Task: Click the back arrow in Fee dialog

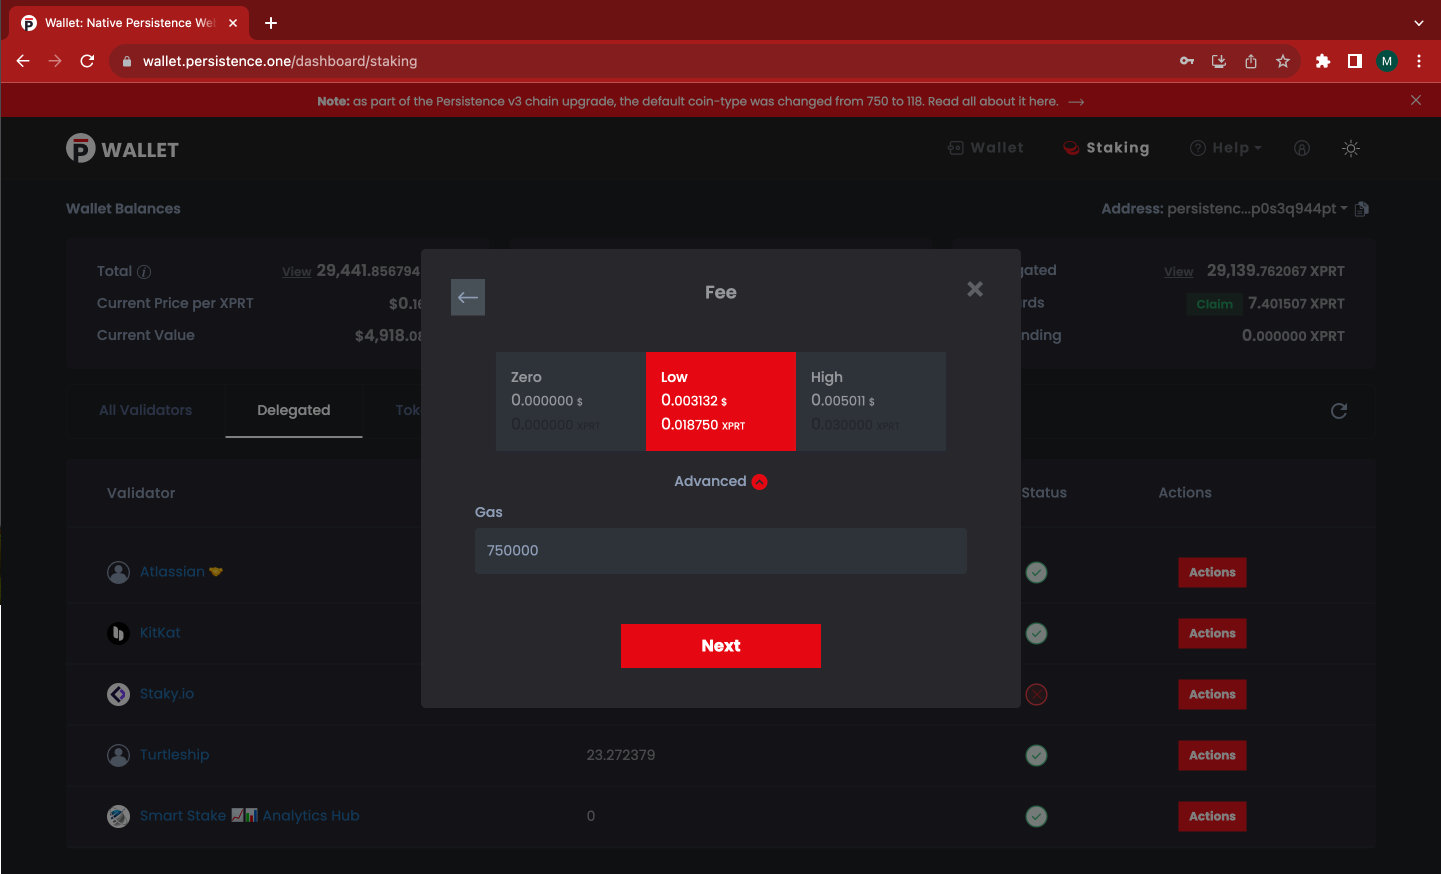Action: 468,297
